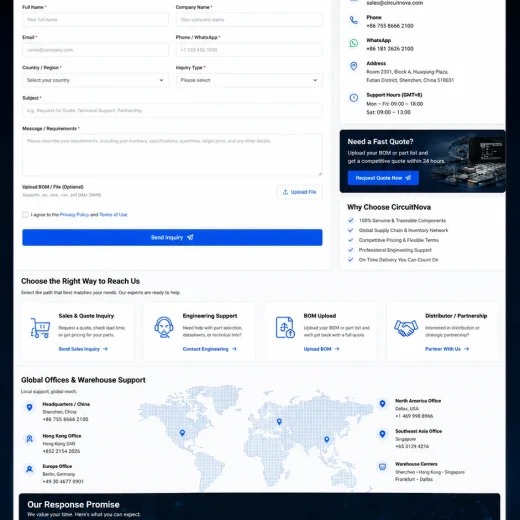
Task: Click the BOM Upload document icon
Action: [x=285, y=327]
